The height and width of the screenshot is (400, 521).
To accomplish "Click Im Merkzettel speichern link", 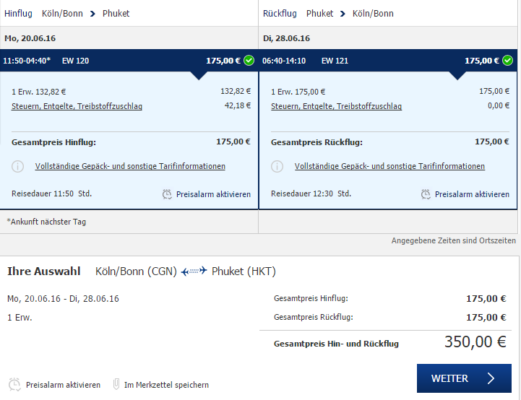I will (166, 385).
